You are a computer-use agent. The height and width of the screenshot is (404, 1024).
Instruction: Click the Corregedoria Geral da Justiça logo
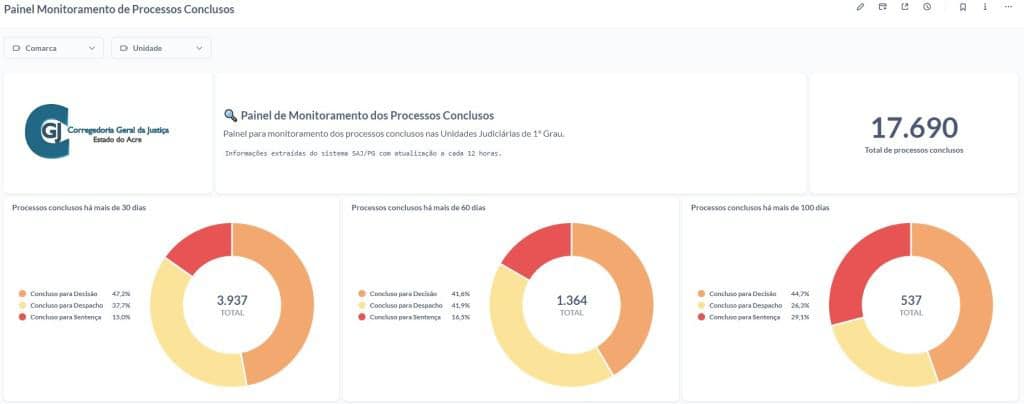point(98,132)
